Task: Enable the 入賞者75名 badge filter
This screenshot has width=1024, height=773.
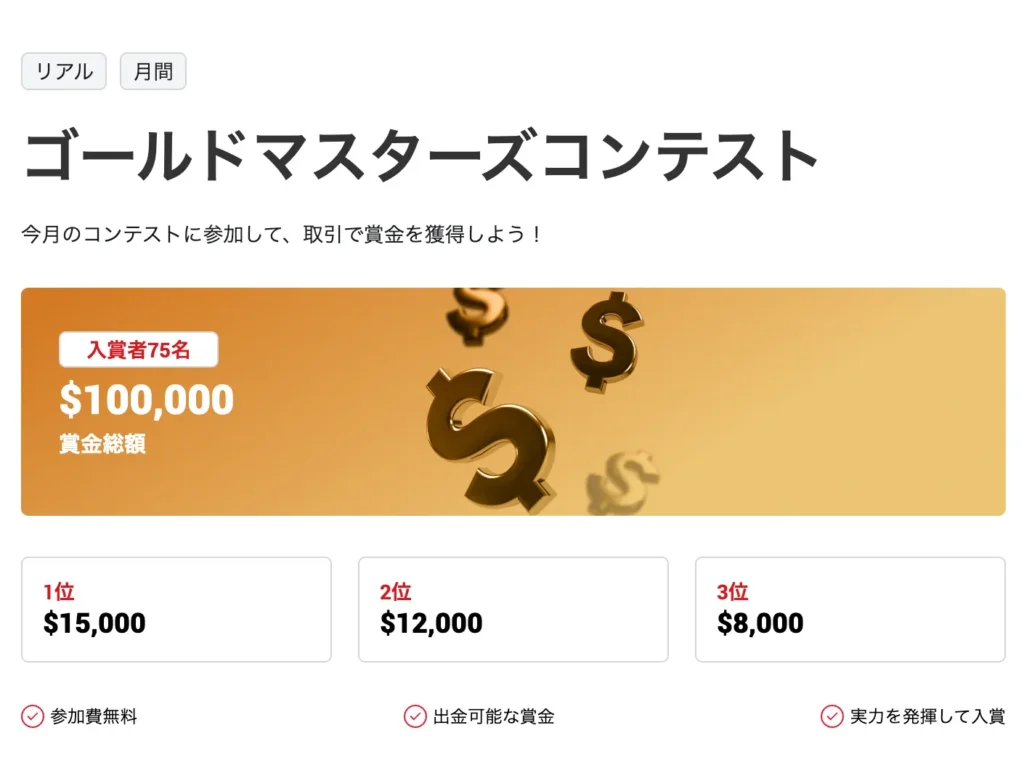Action: [138, 348]
